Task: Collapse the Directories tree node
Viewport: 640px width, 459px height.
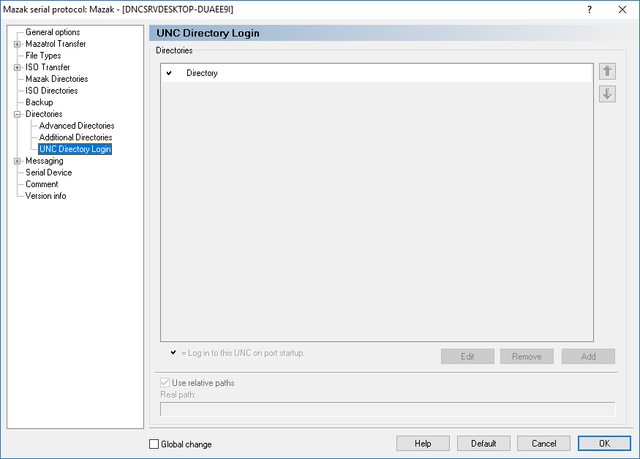Action: click(x=17, y=114)
